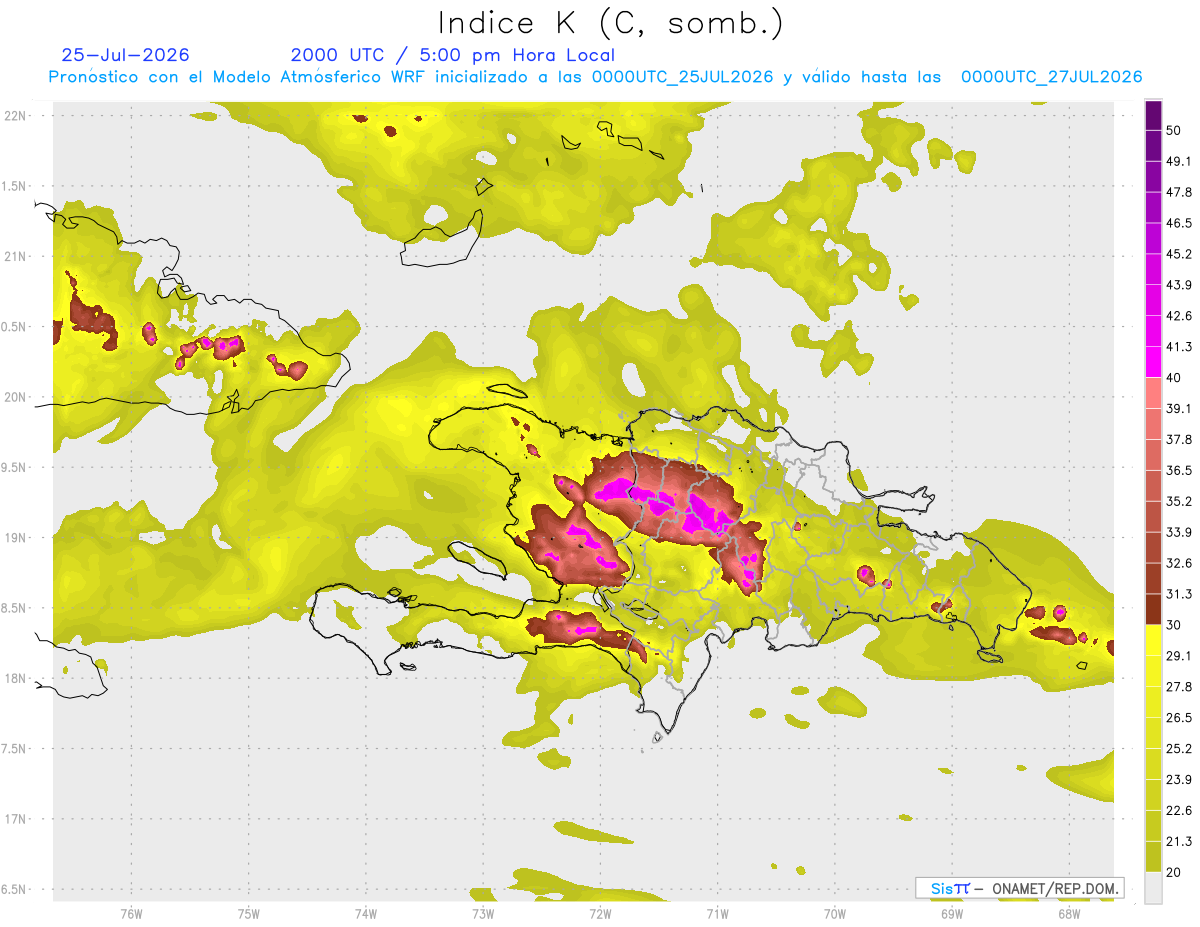Click the "39.1" color scale value
This screenshot has height=927, width=1200.
[x=1179, y=408]
